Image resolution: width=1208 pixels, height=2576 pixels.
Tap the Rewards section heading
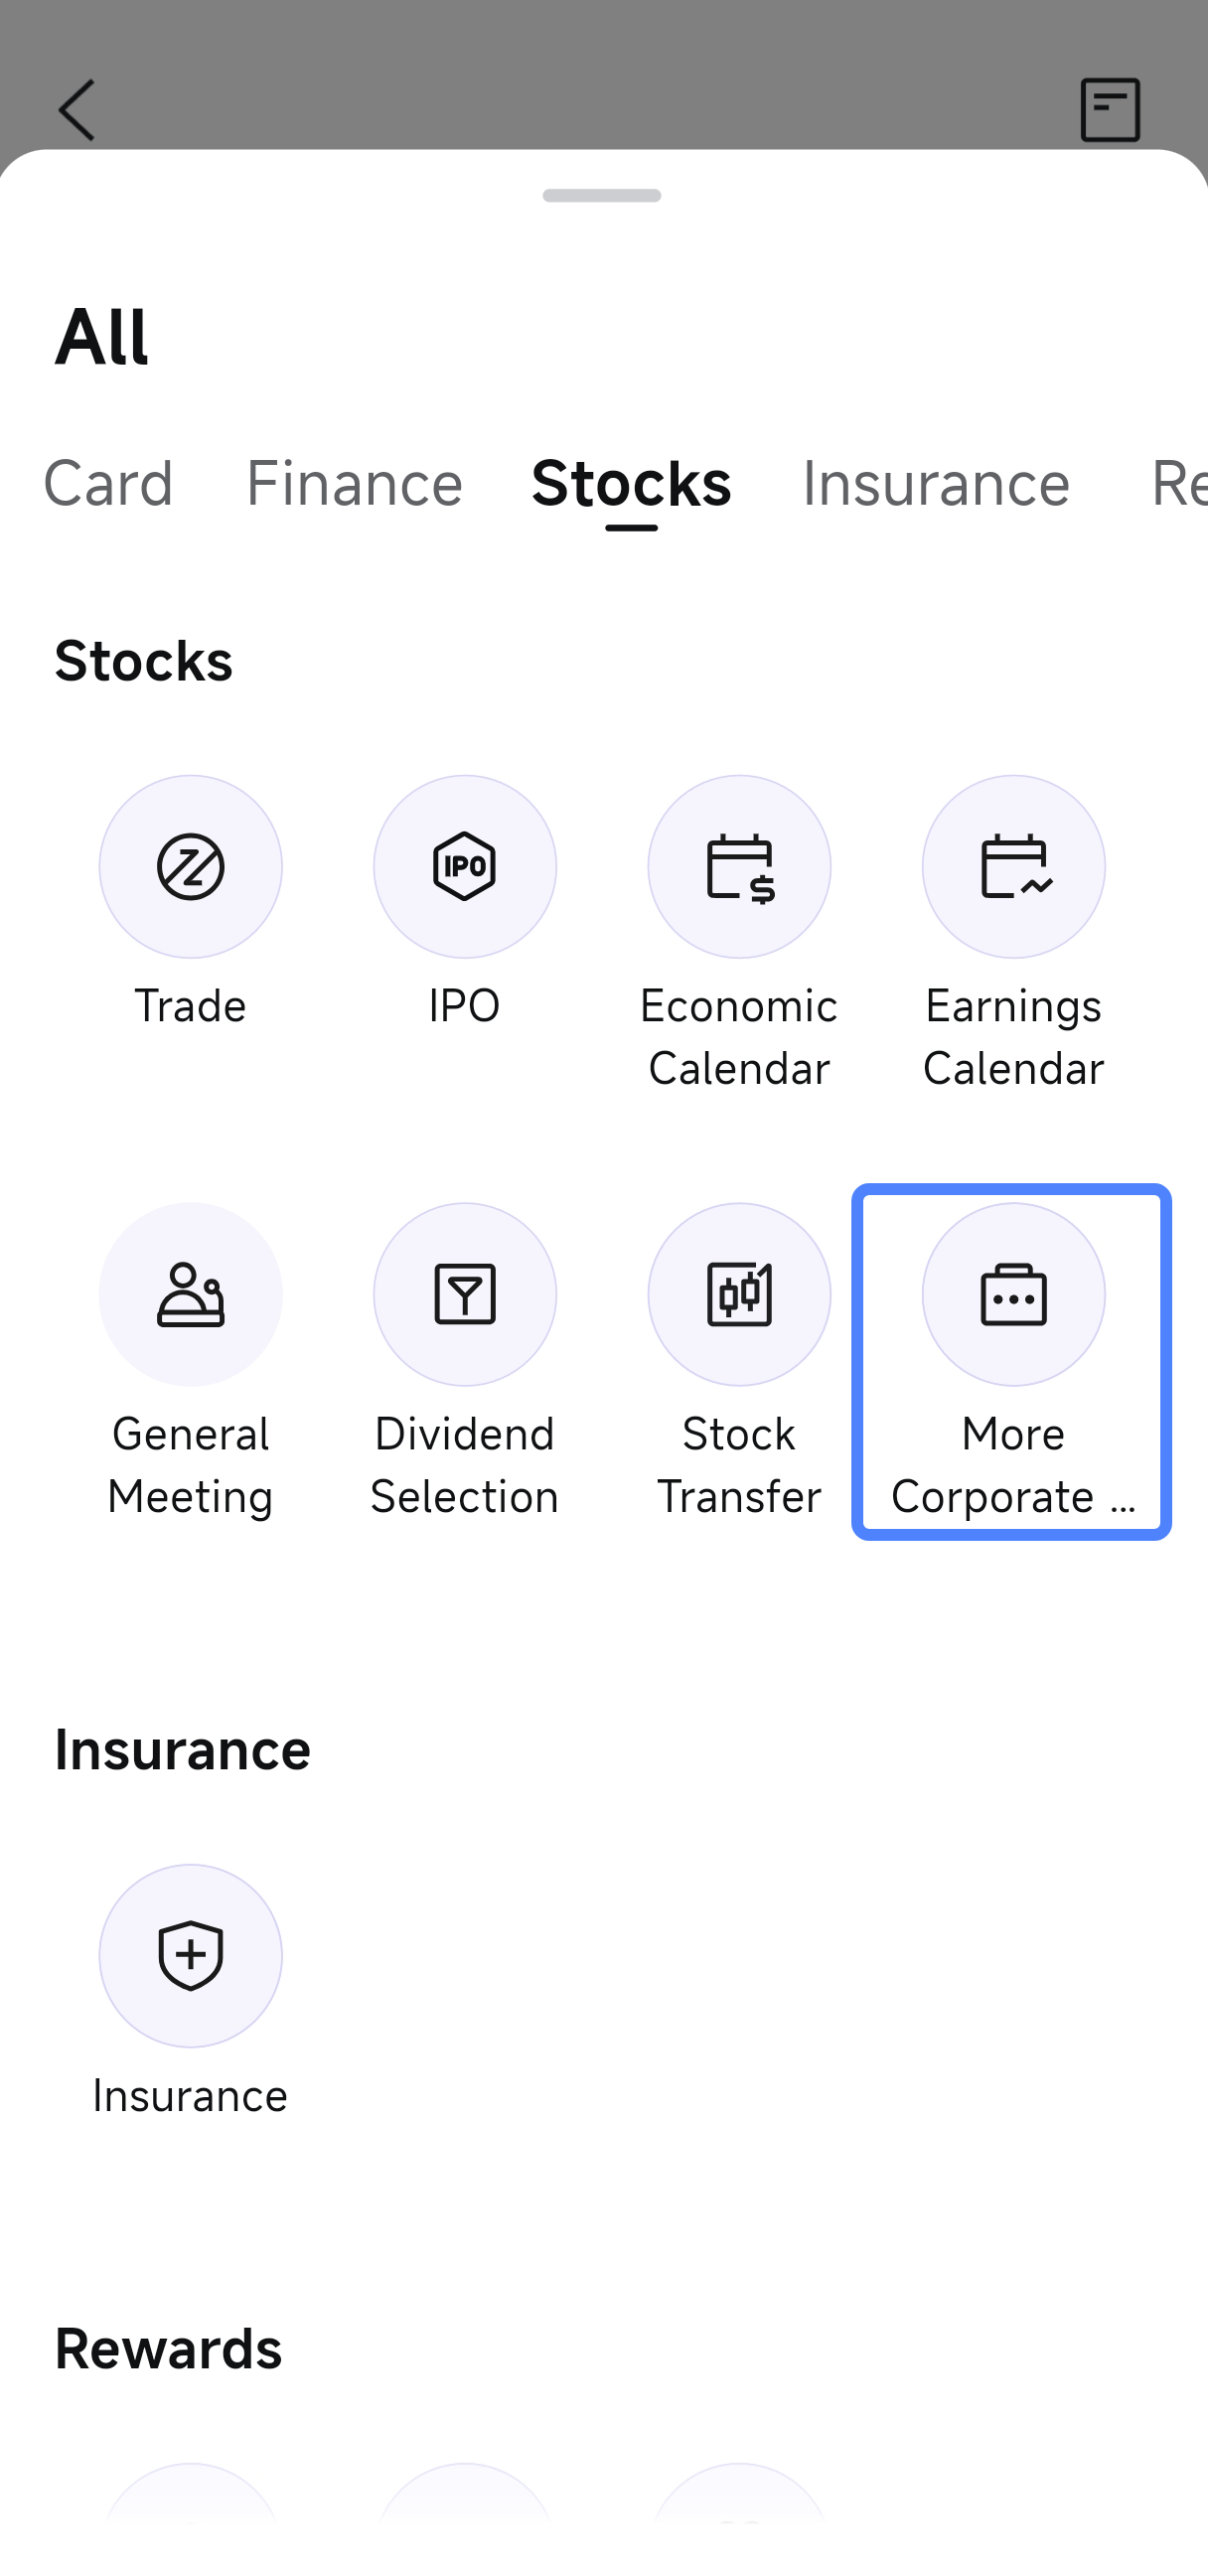168,2348
